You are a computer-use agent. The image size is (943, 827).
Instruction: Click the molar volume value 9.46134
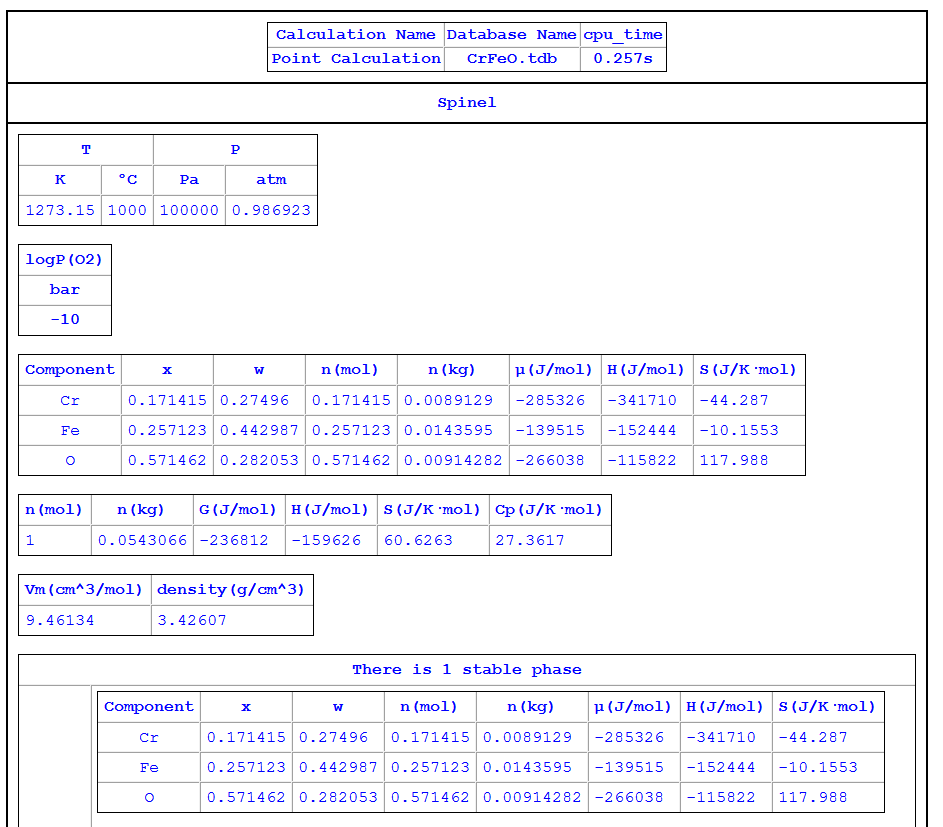60,621
